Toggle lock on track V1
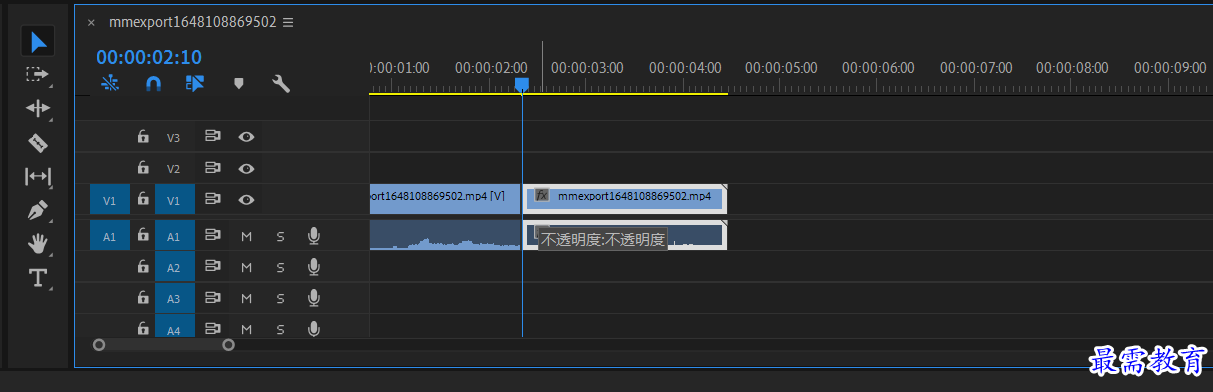Image resolution: width=1213 pixels, height=392 pixels. (x=143, y=200)
